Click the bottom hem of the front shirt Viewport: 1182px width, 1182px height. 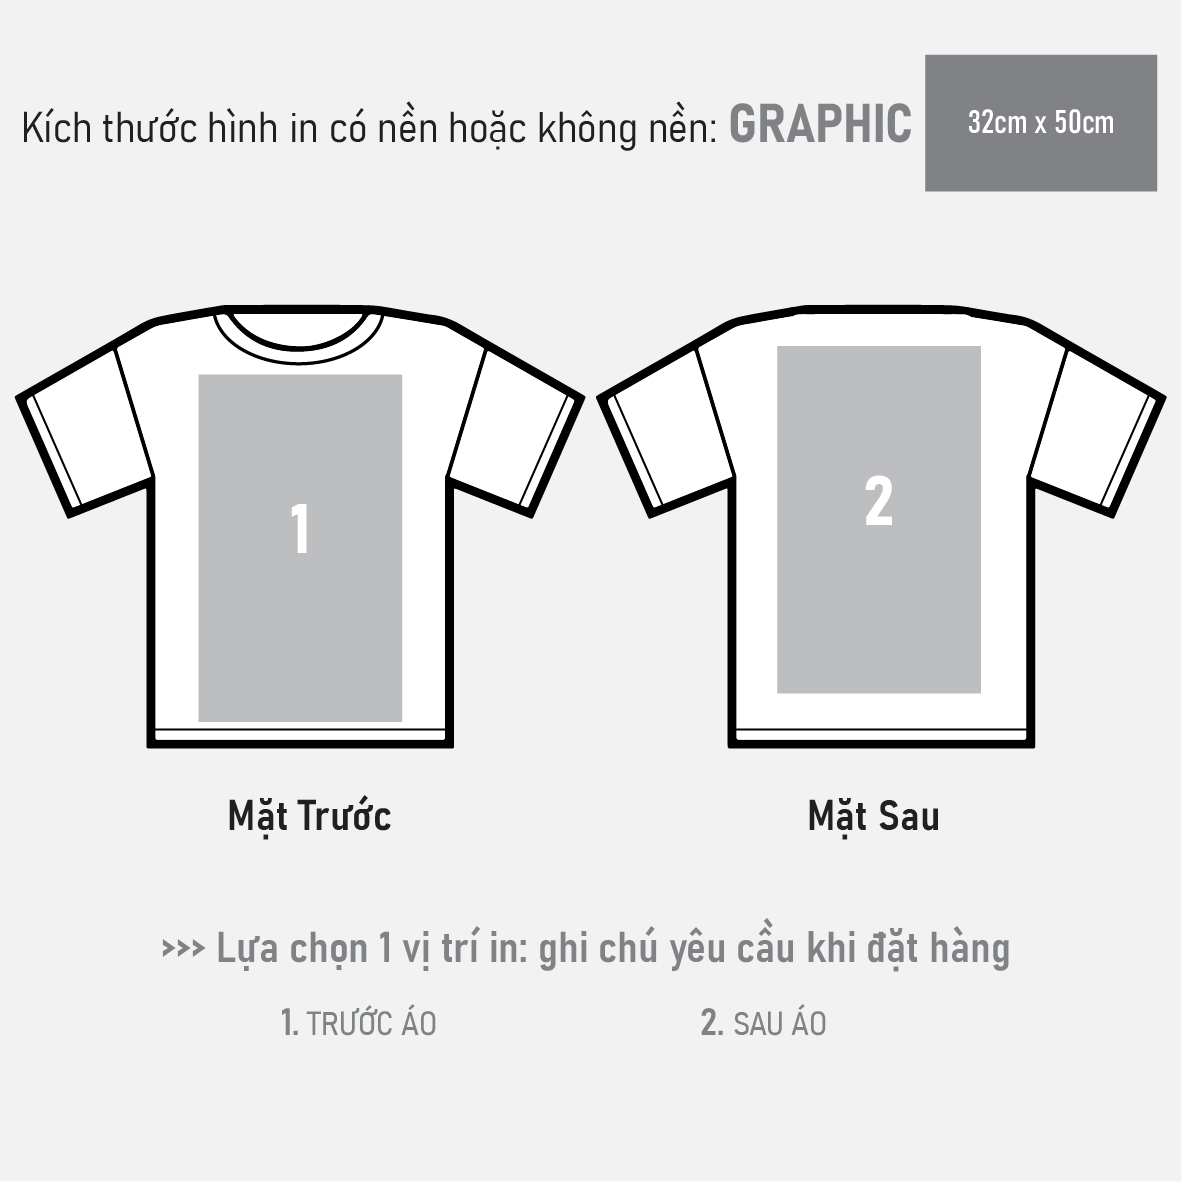pos(300,736)
